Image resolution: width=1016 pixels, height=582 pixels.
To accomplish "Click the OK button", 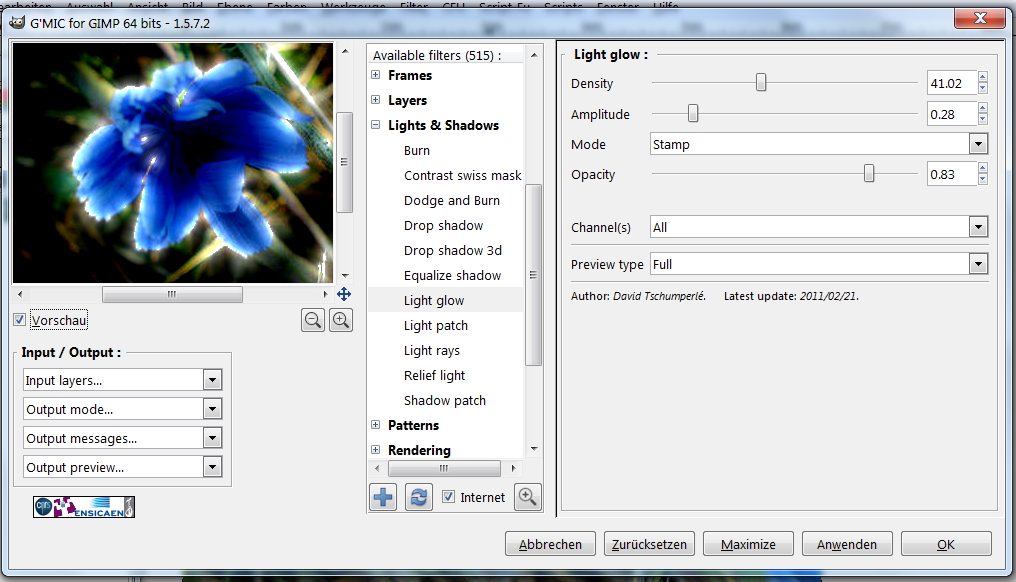I will (946, 544).
